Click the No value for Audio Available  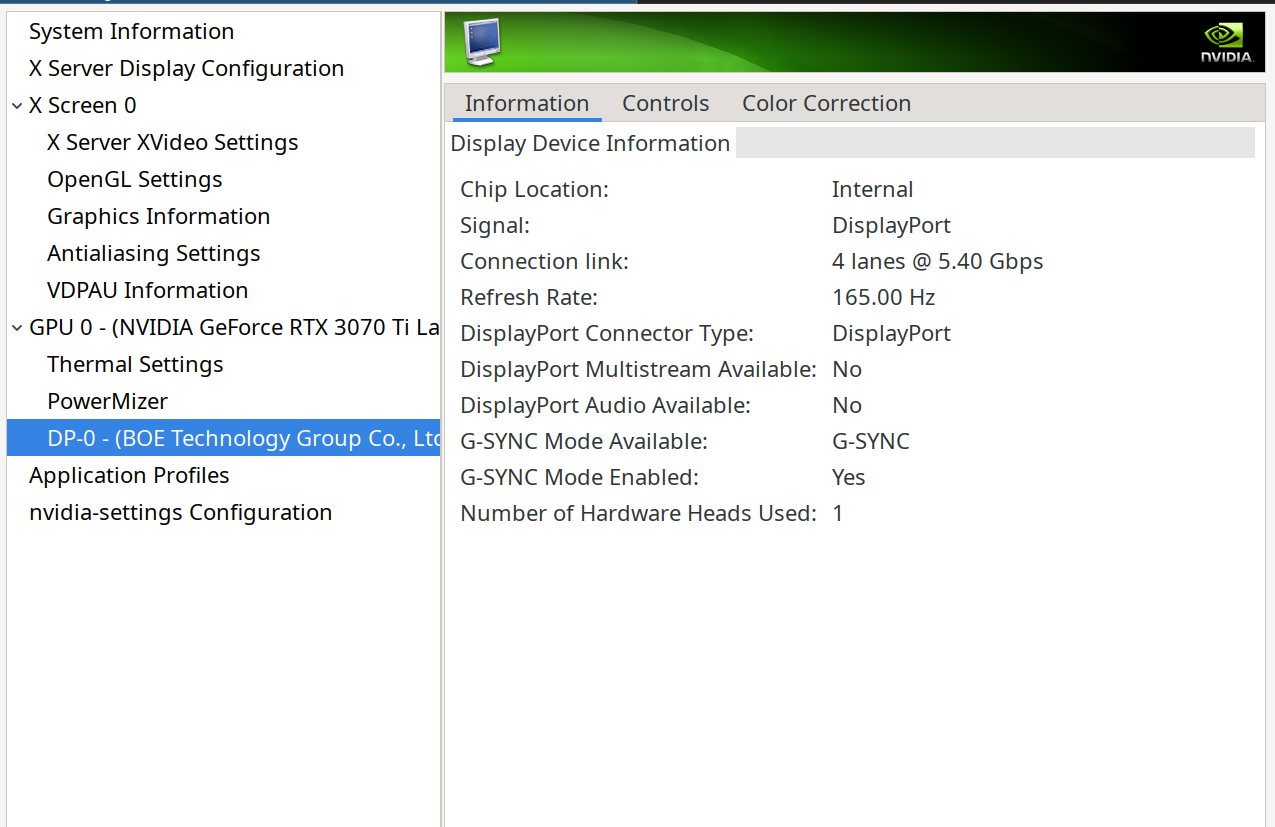[x=846, y=405]
